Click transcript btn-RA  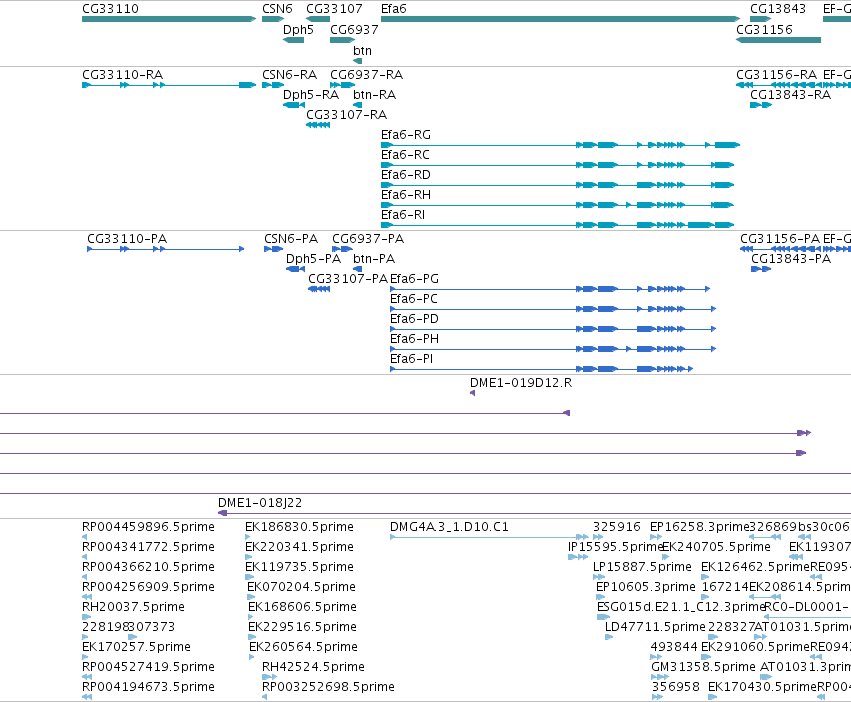click(357, 105)
